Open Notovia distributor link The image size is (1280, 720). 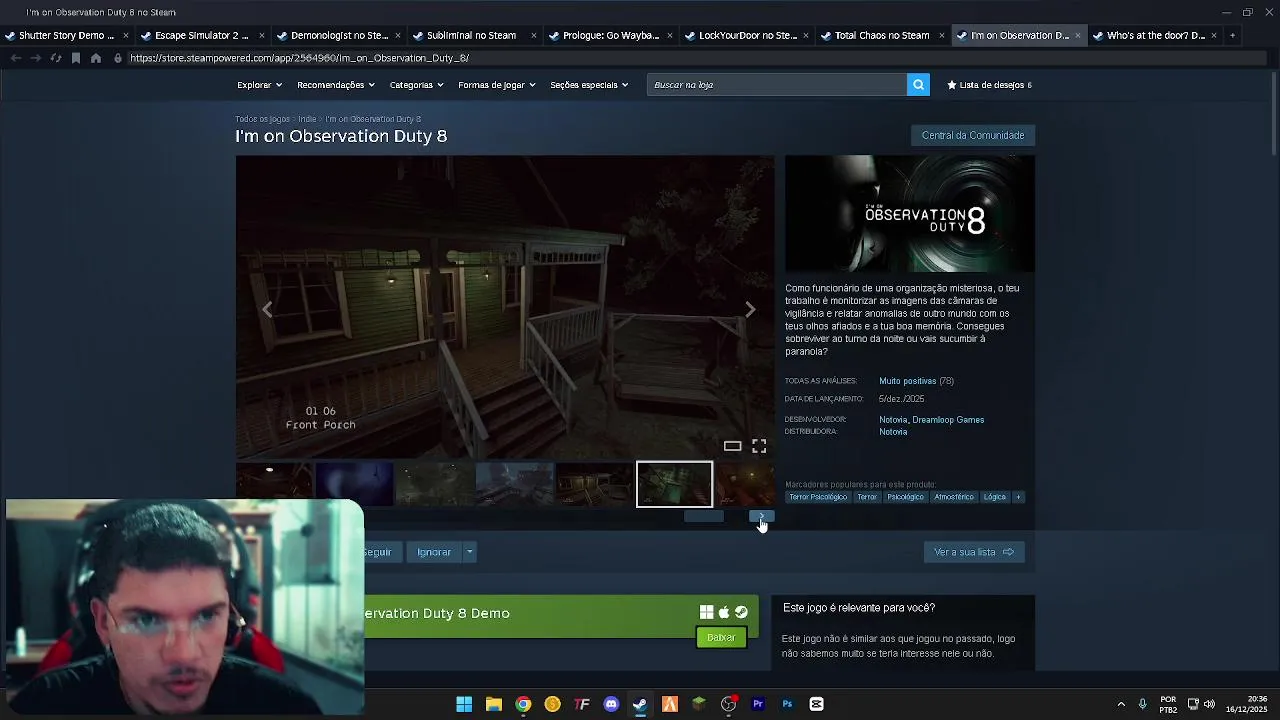coord(893,432)
